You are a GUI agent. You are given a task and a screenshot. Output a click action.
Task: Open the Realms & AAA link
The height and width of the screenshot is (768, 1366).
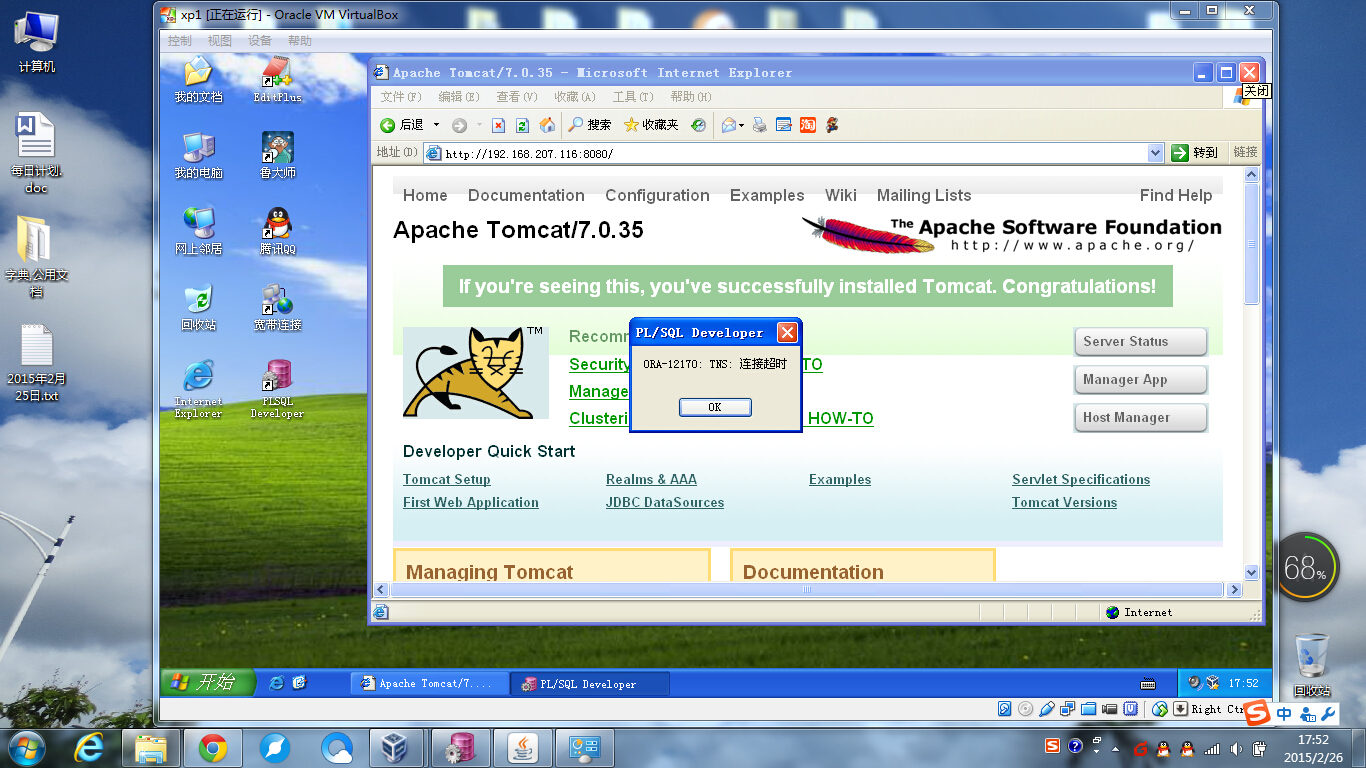[x=651, y=480]
